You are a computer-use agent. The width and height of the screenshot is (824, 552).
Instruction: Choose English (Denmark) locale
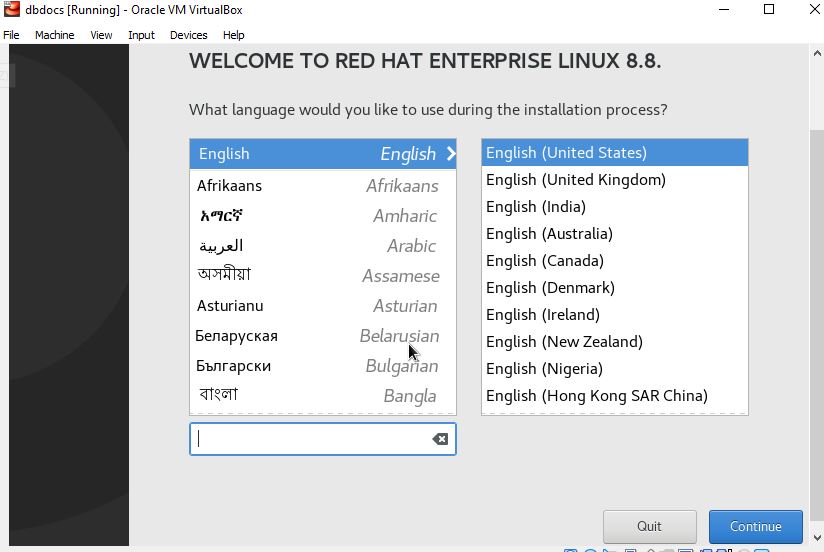pos(615,288)
